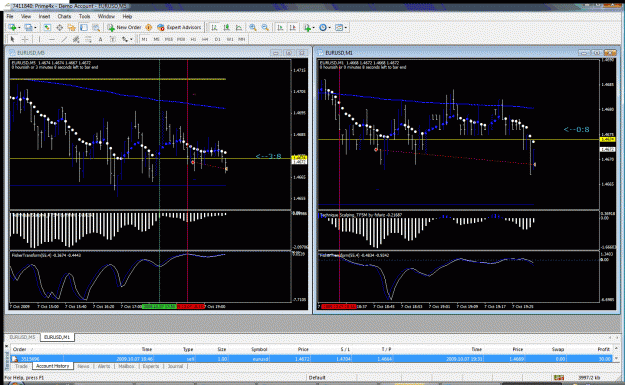Open the Experts terminal tab
This screenshot has height=385, width=625.
[x=151, y=366]
